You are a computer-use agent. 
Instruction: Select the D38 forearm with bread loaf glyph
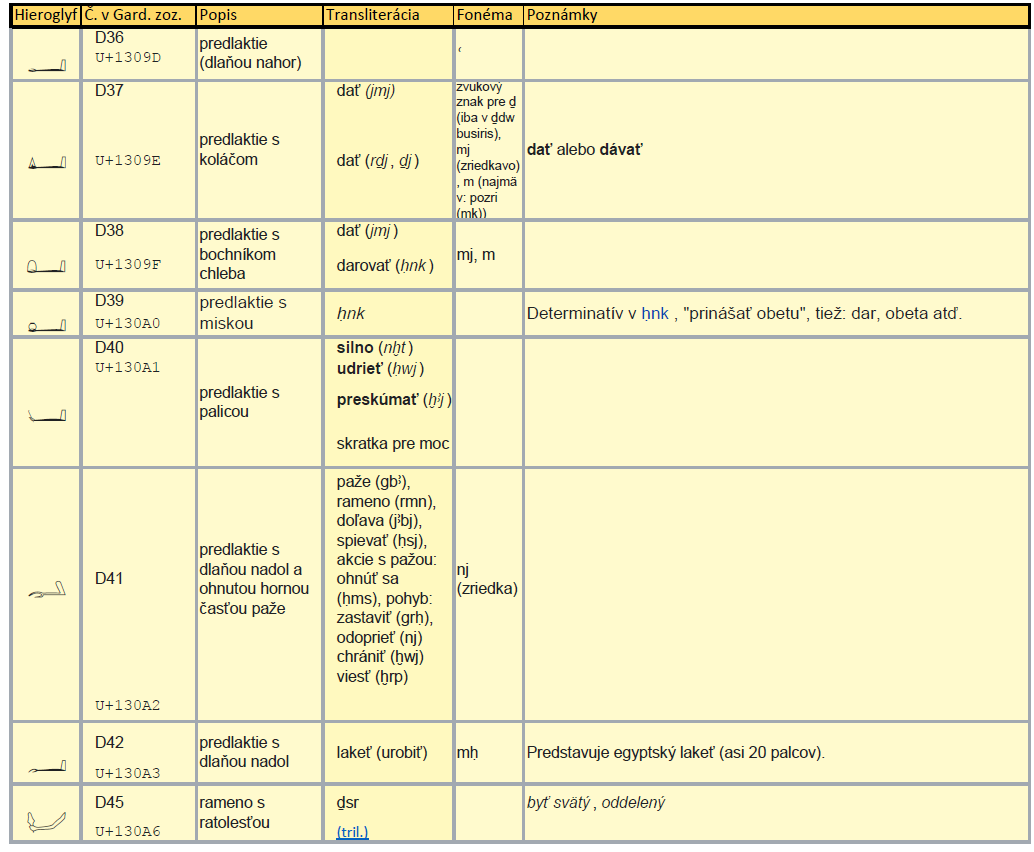pyautogui.click(x=46, y=266)
